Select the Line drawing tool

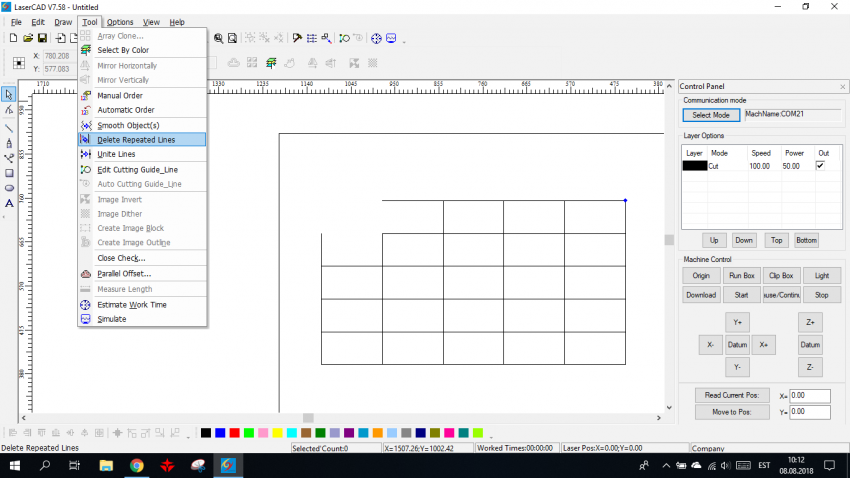click(x=9, y=128)
